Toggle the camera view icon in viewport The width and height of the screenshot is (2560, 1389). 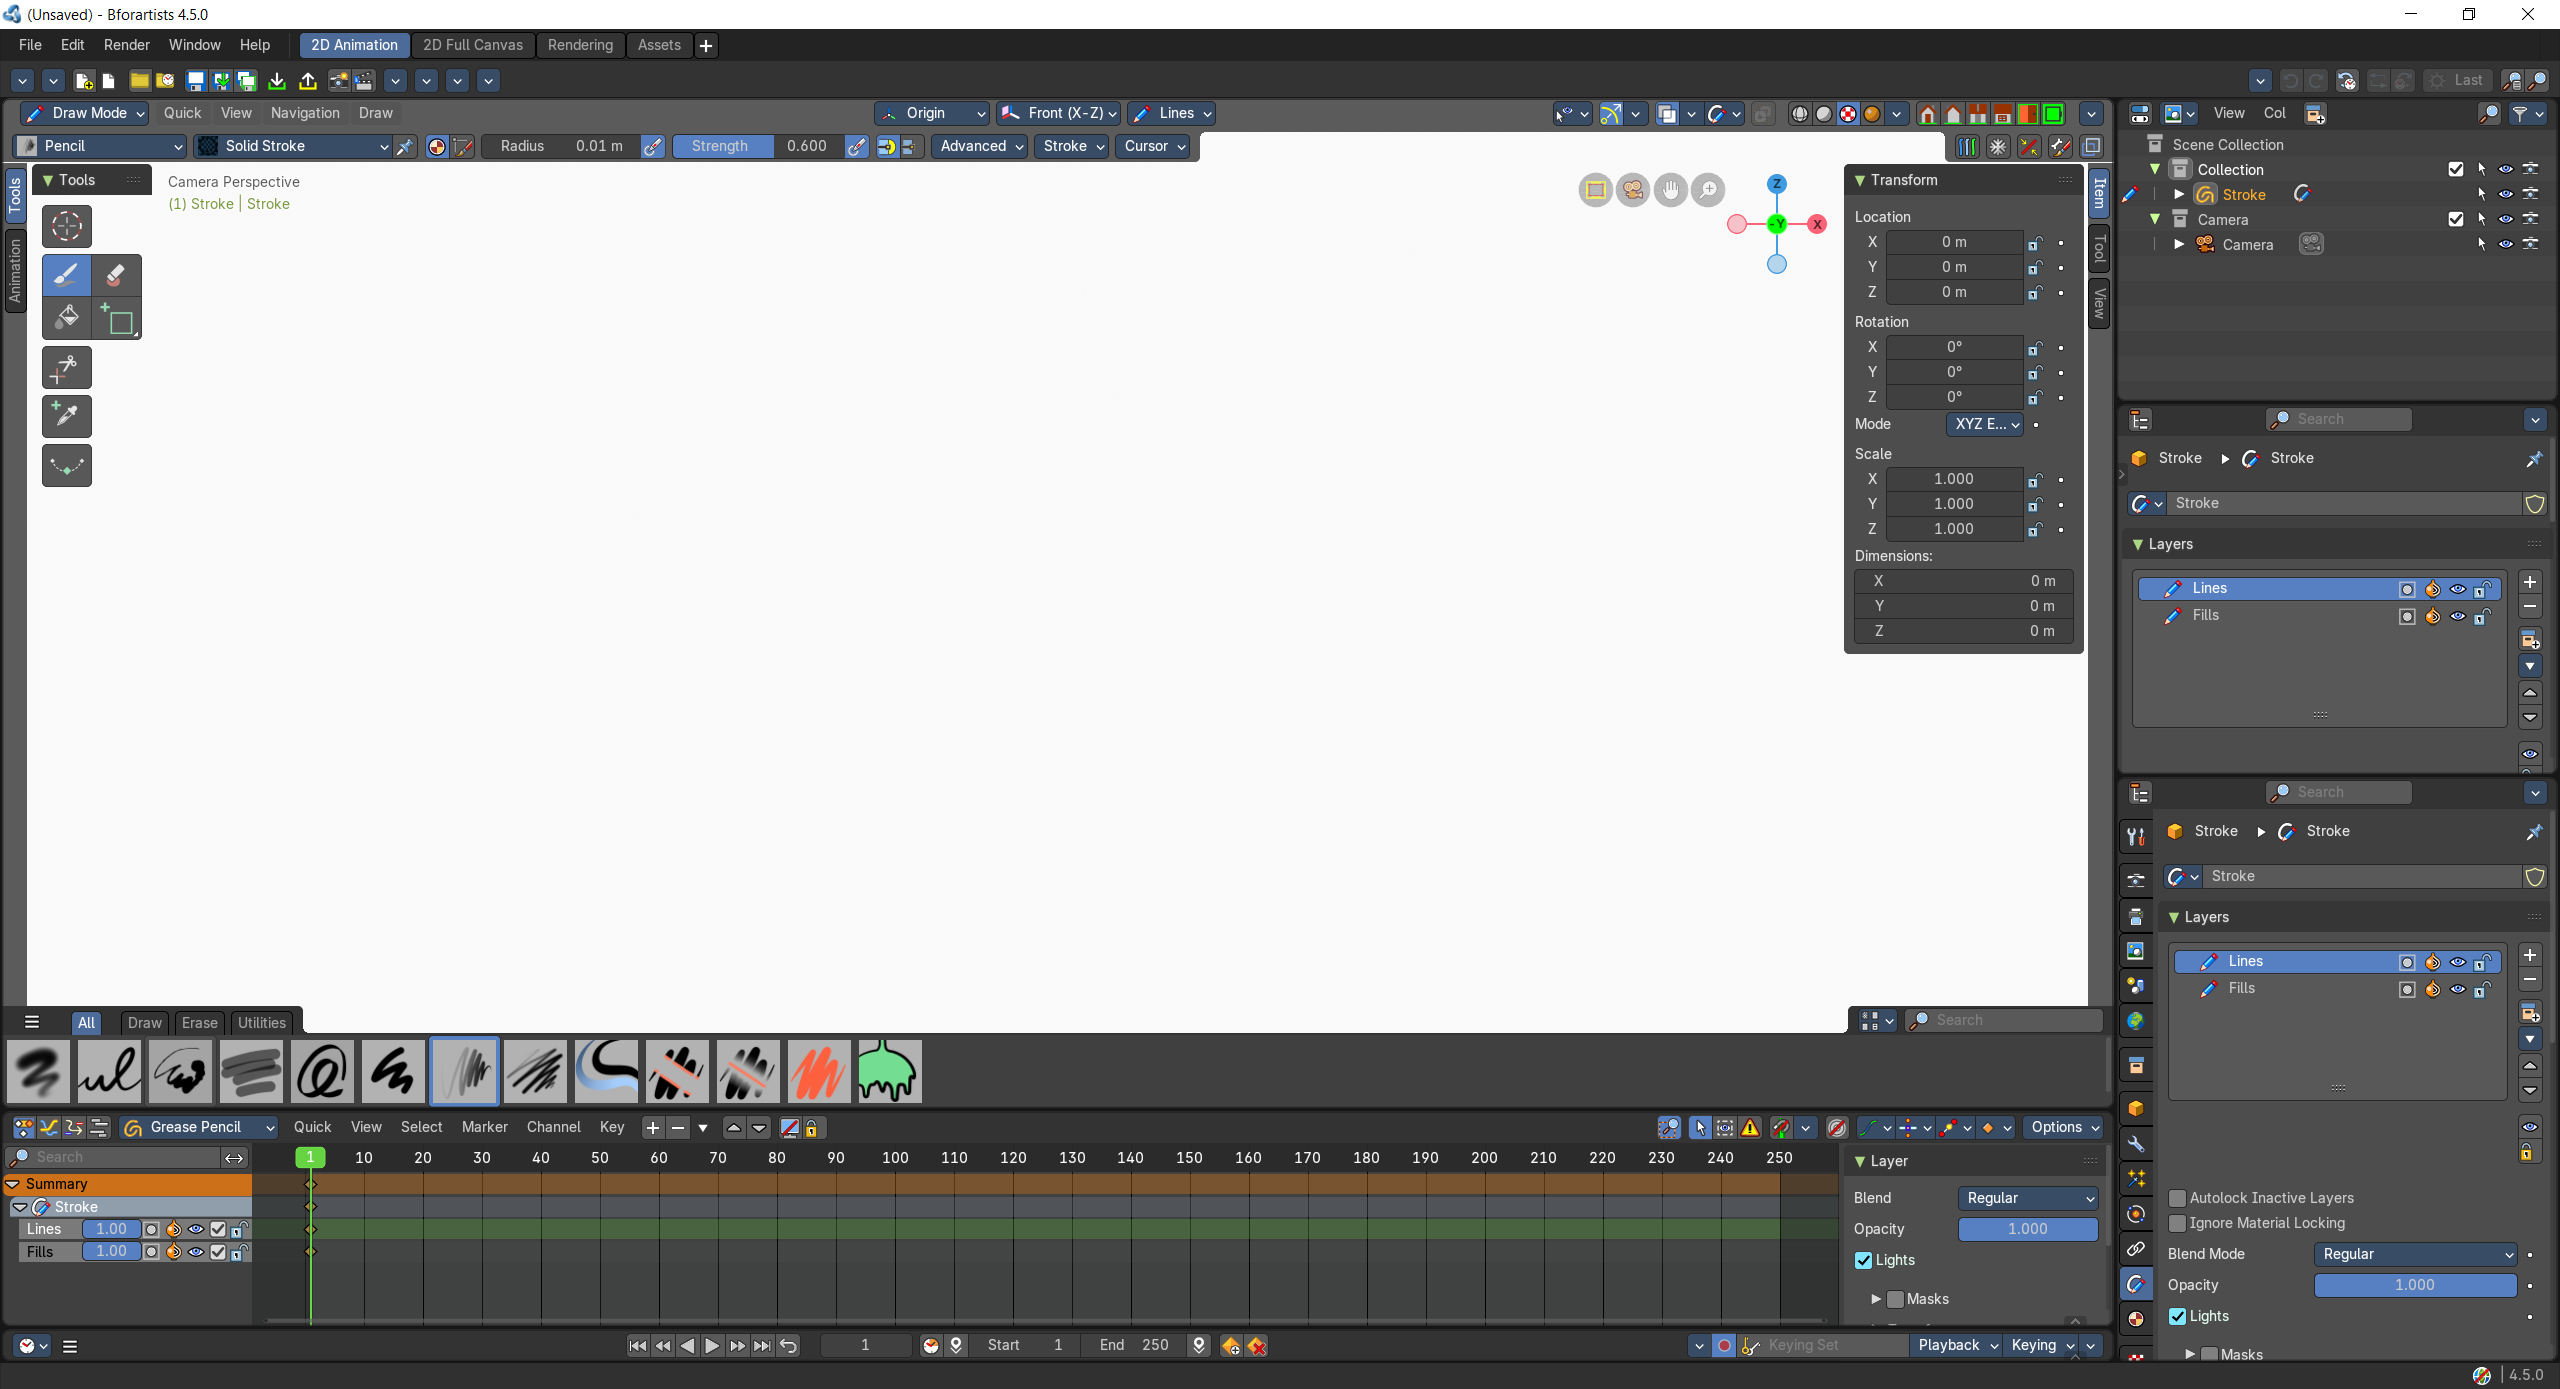pos(1633,190)
